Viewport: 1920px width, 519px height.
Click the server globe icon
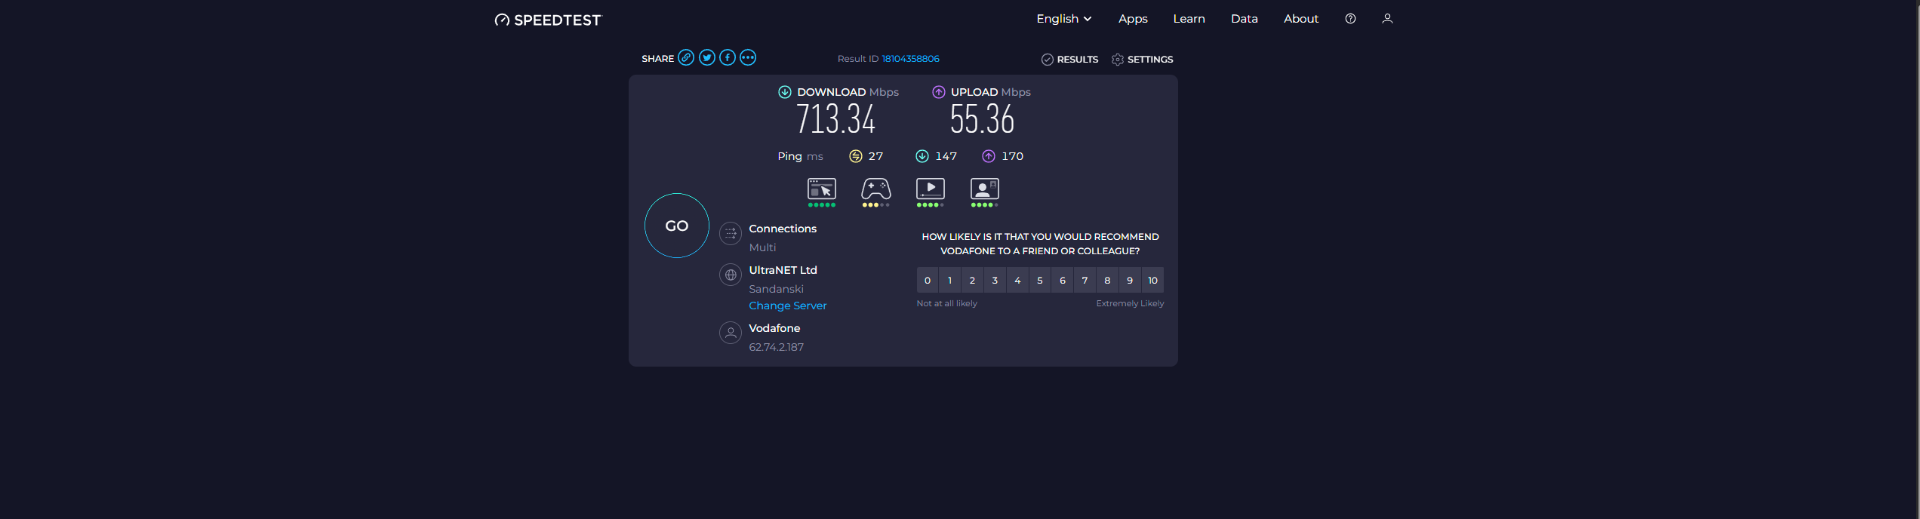pos(731,275)
